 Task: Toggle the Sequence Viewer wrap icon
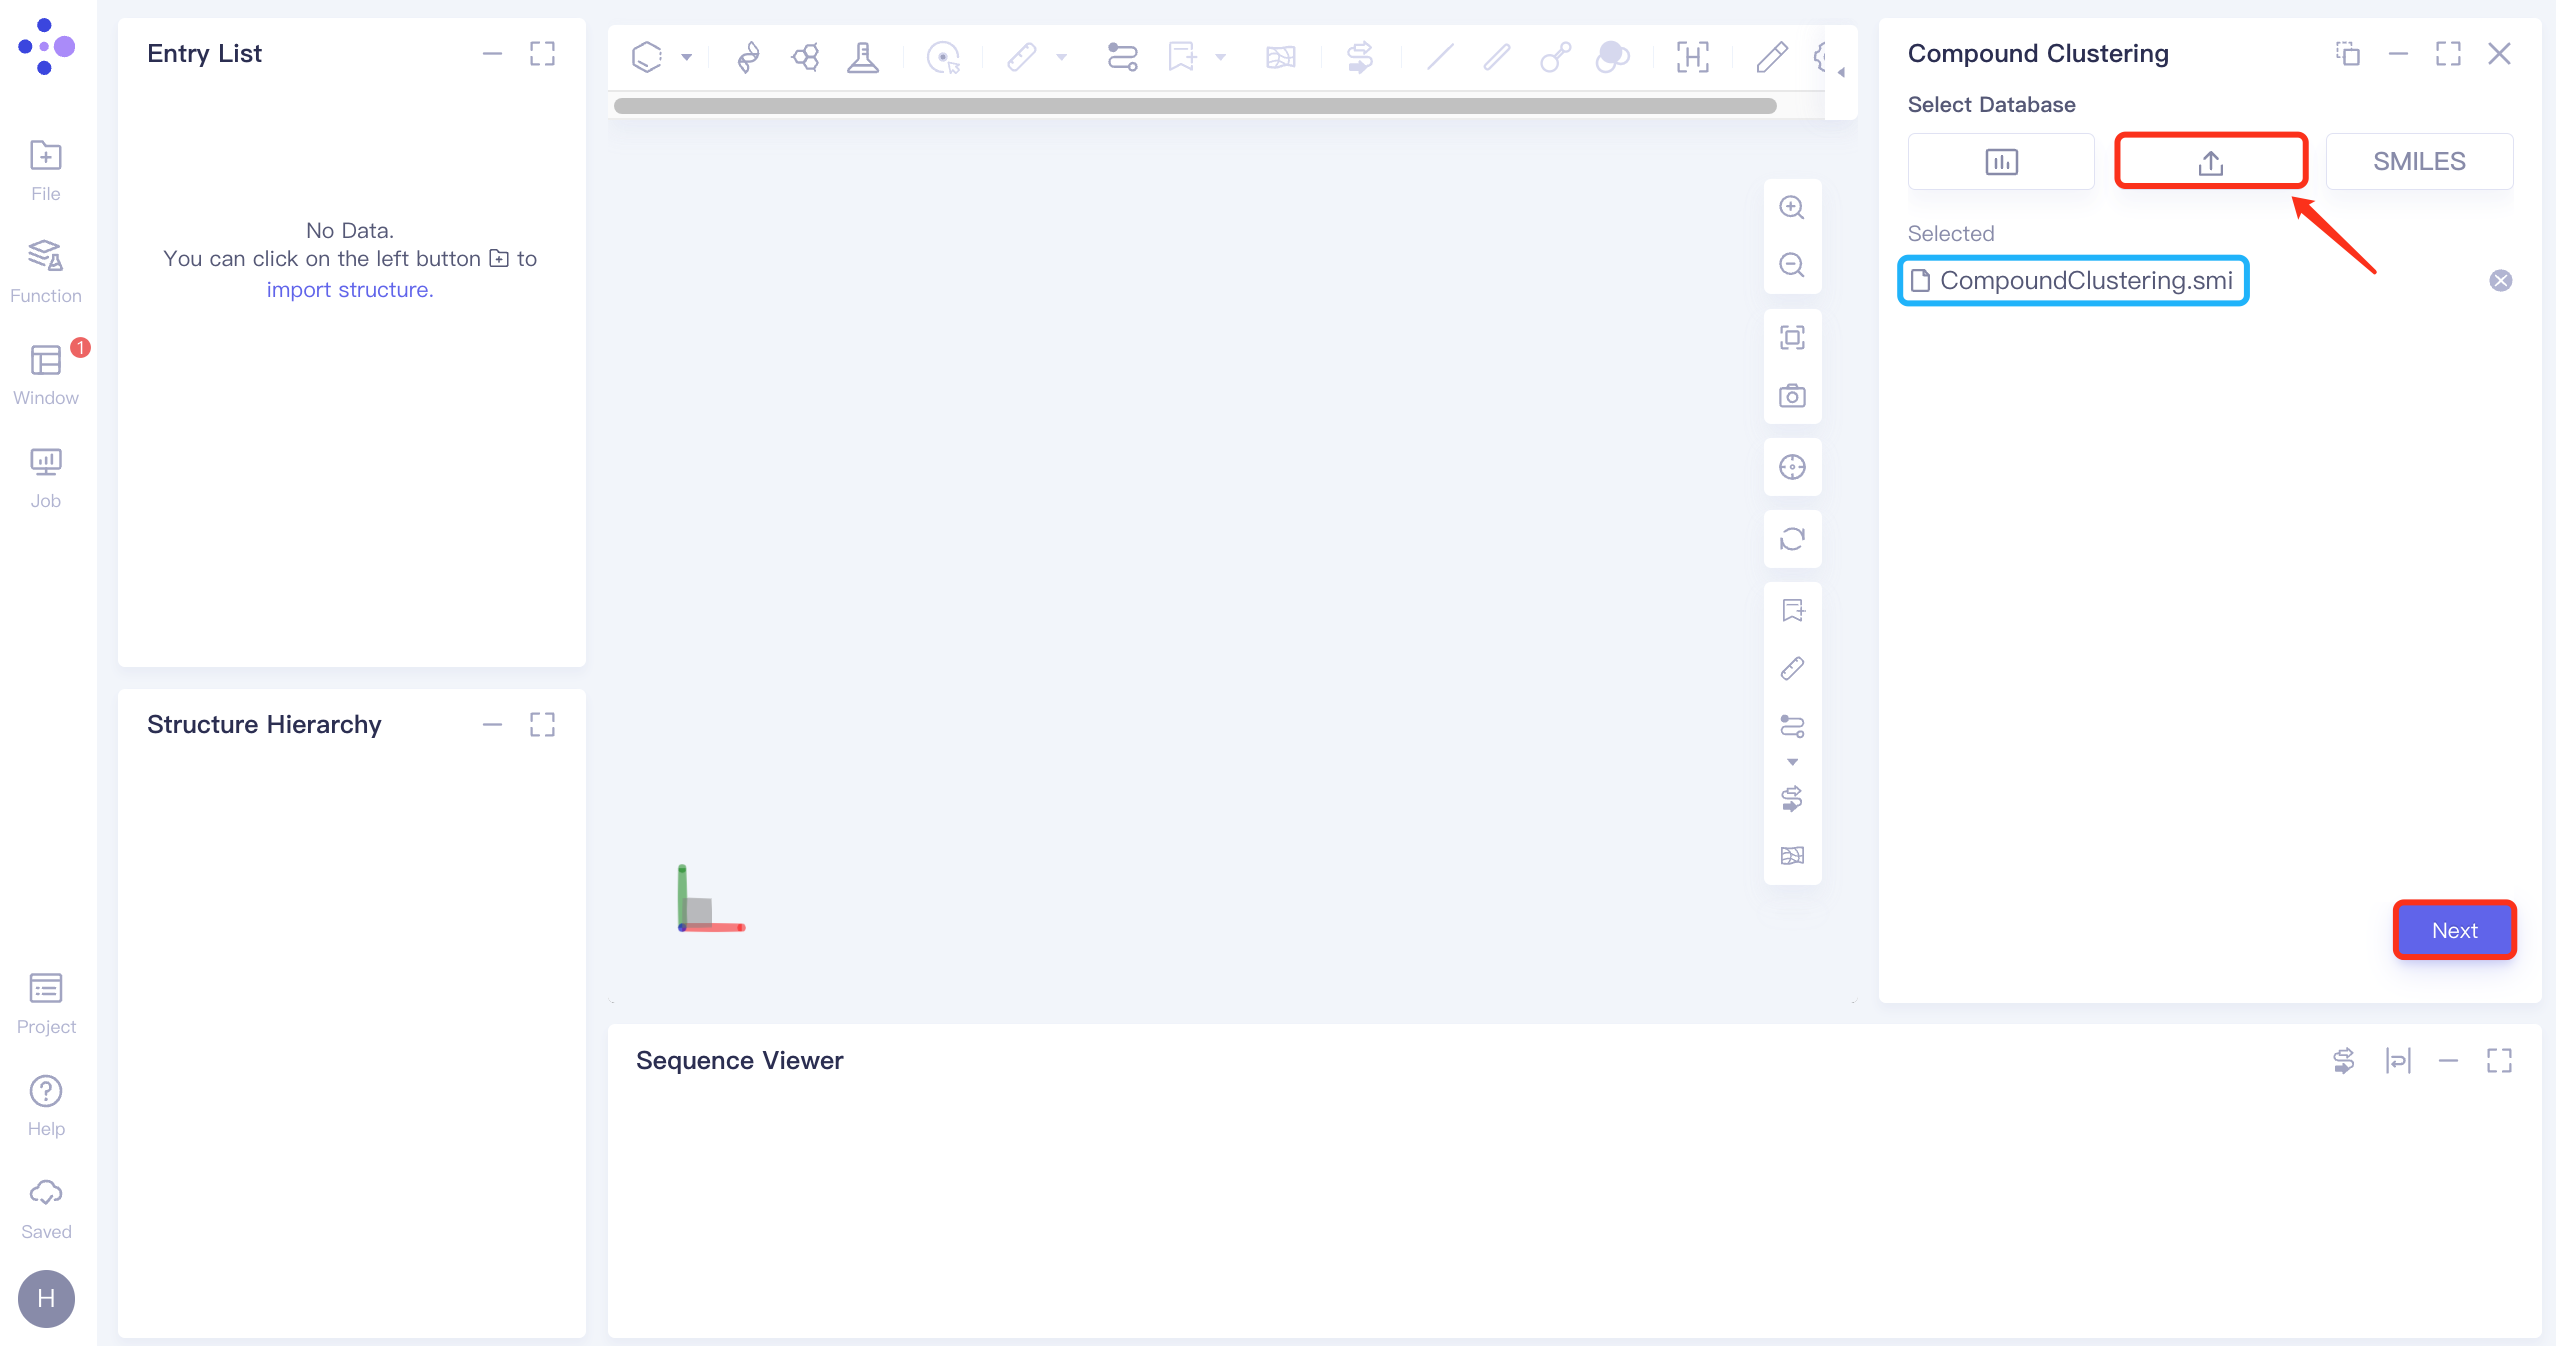2398,1061
